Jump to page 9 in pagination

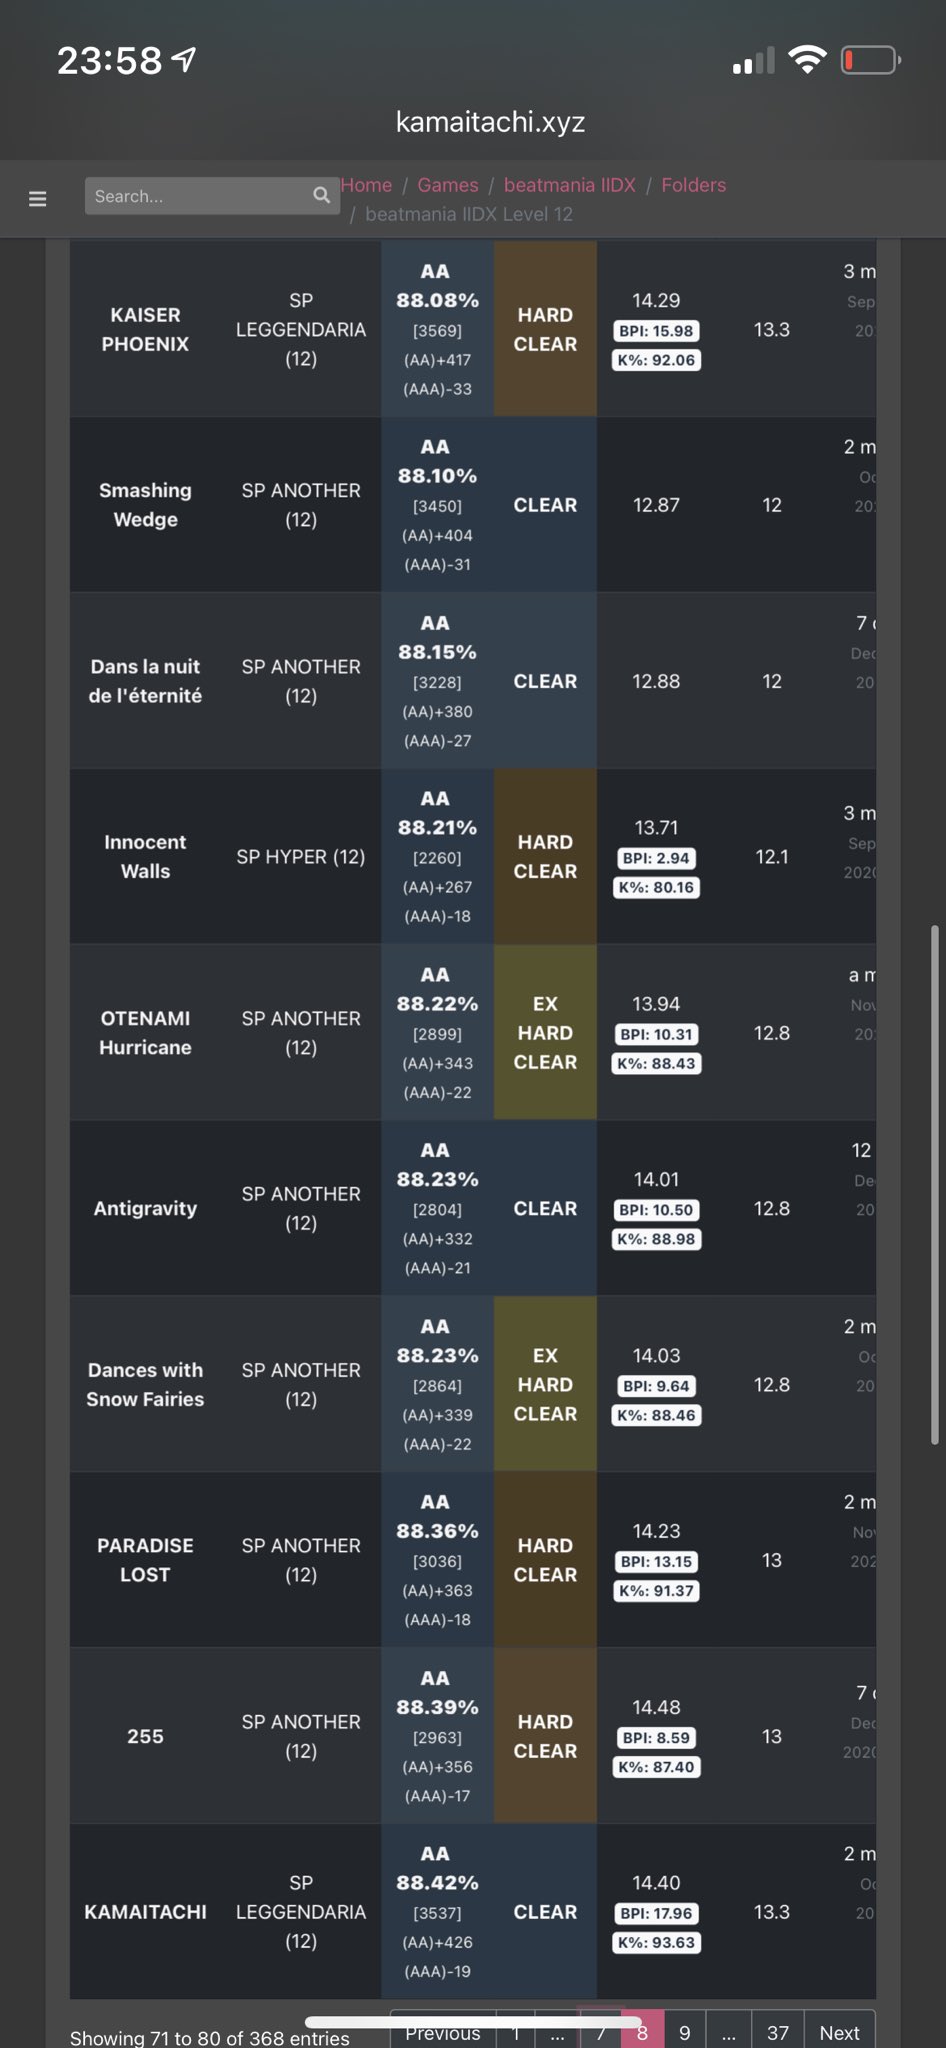pyautogui.click(x=685, y=2032)
